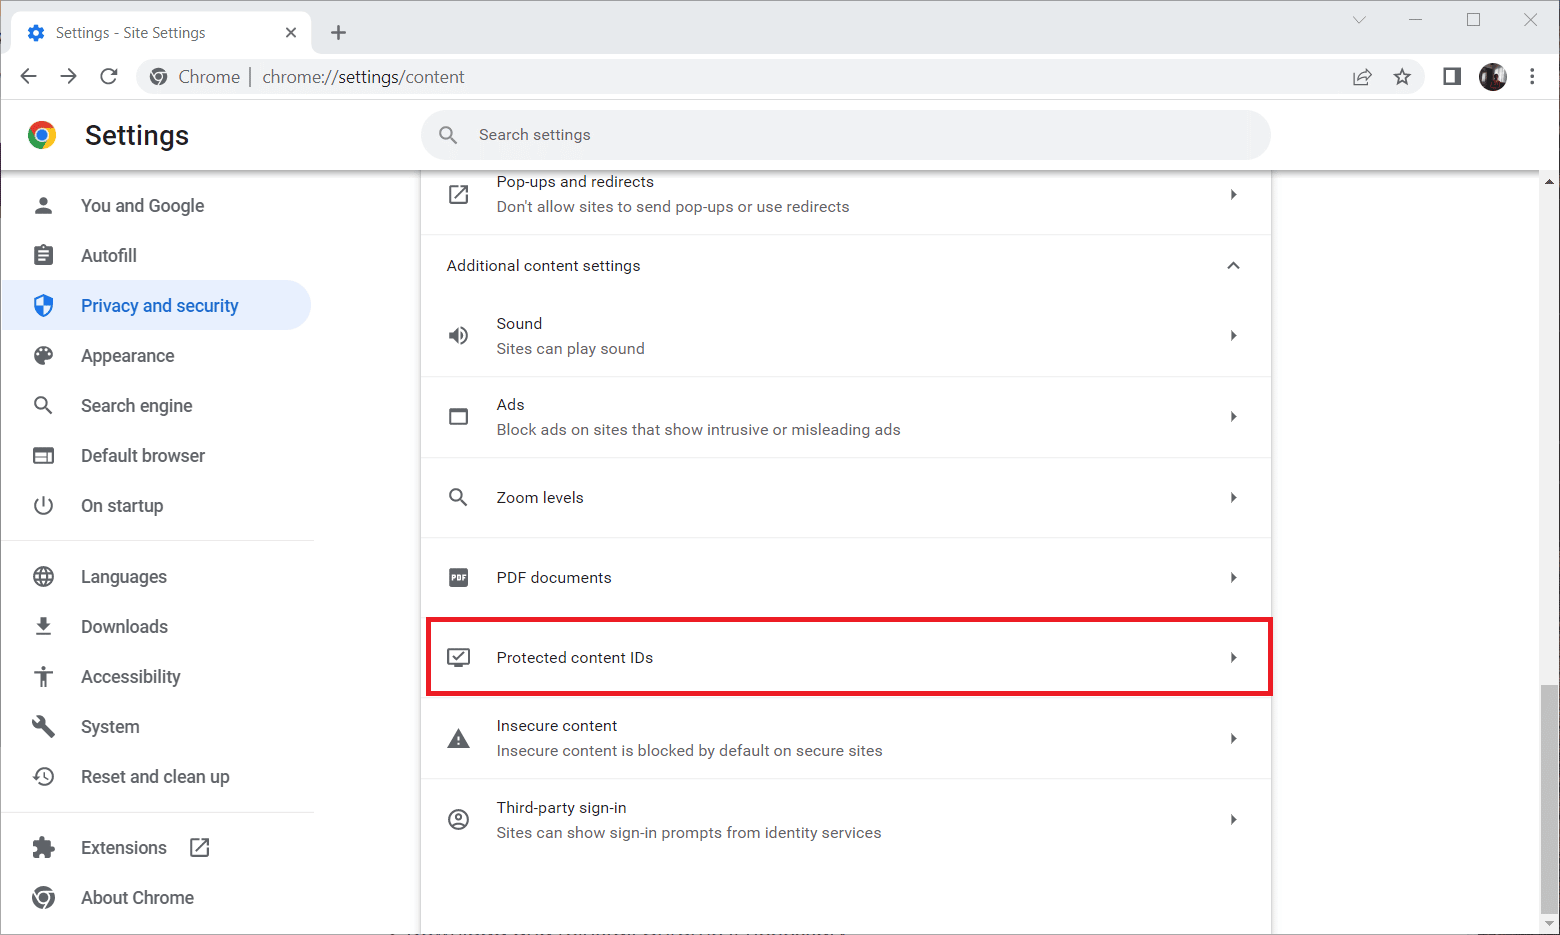
Task: Click the speaker icon next to Sound
Action: pyautogui.click(x=458, y=336)
